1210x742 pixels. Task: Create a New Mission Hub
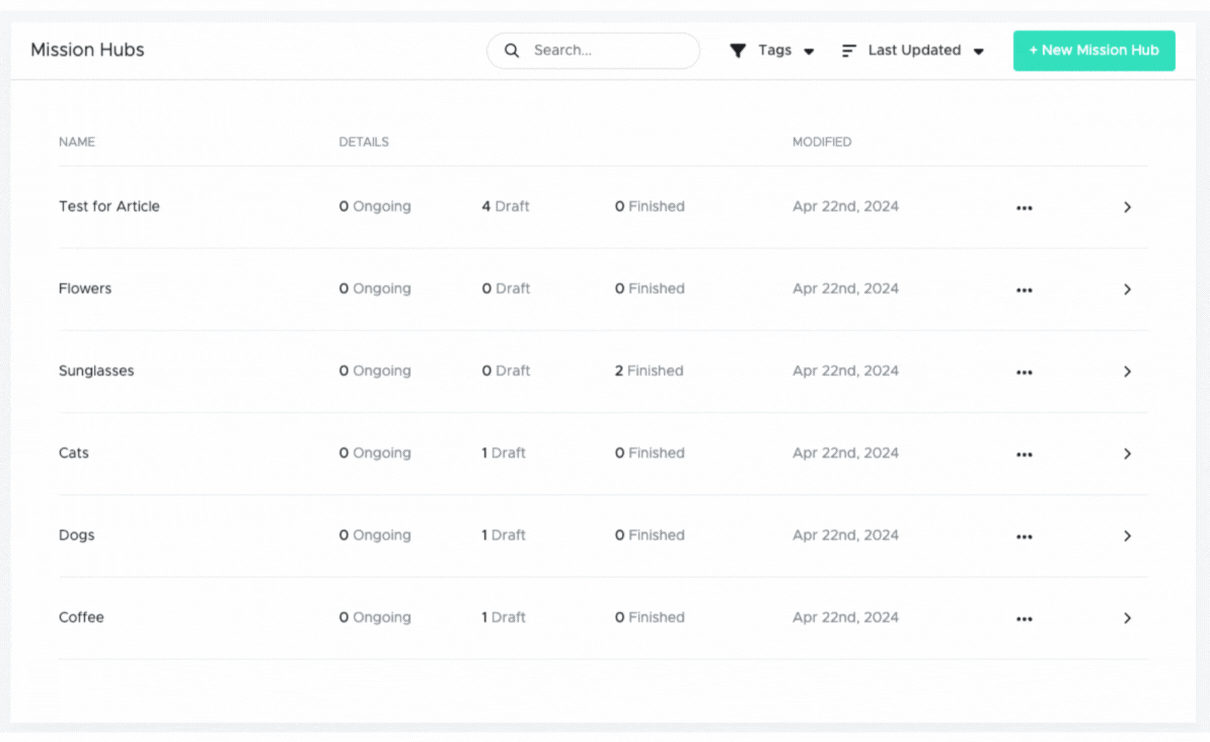tap(1094, 50)
